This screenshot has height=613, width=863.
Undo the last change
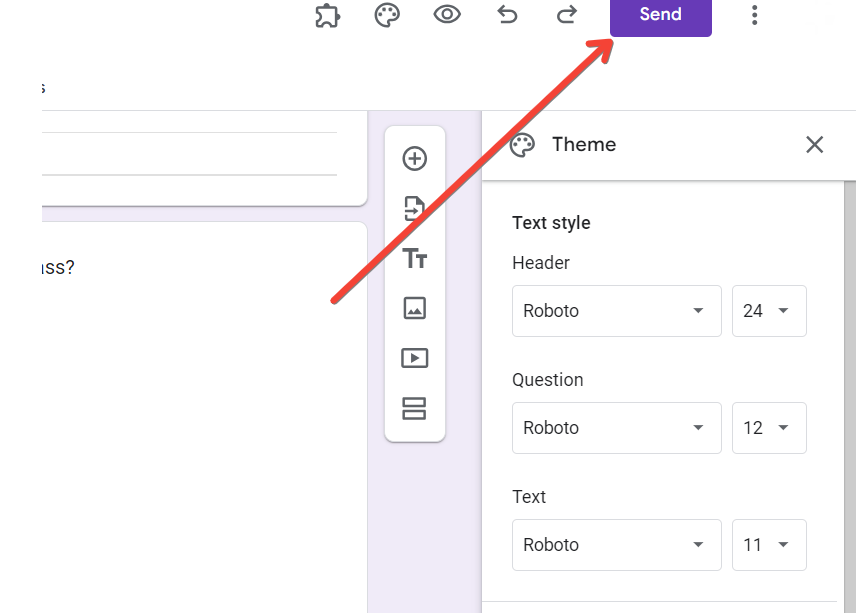click(507, 15)
